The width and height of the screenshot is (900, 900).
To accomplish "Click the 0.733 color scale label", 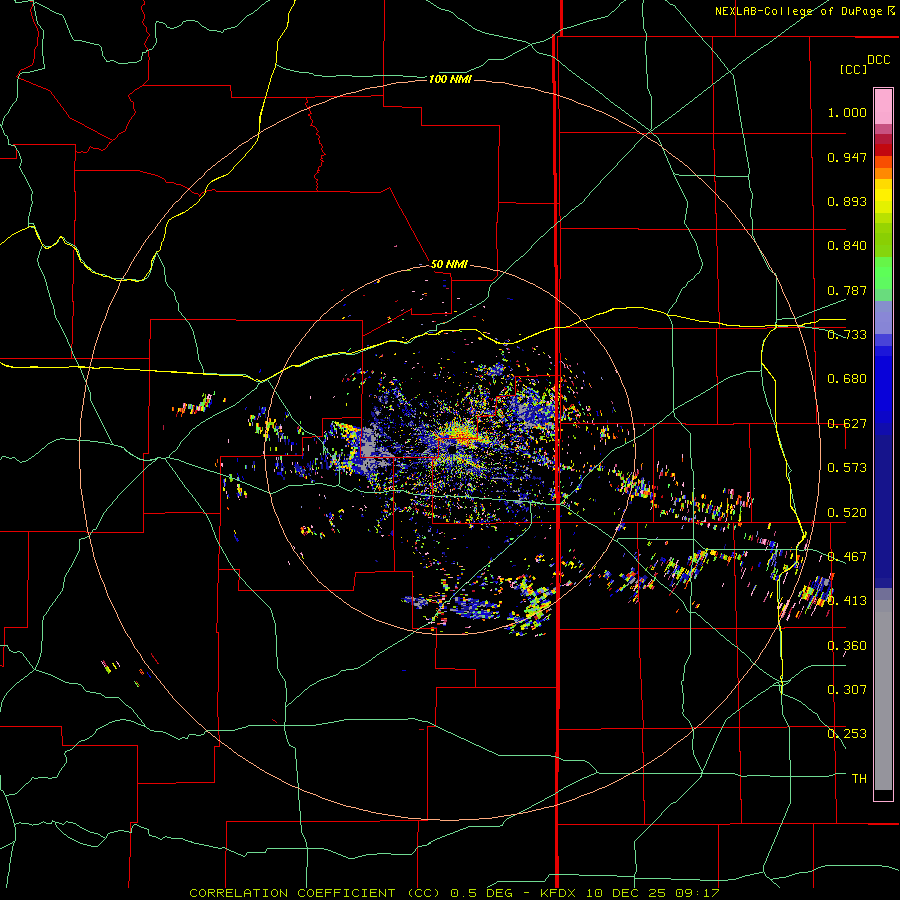I will coord(847,335).
